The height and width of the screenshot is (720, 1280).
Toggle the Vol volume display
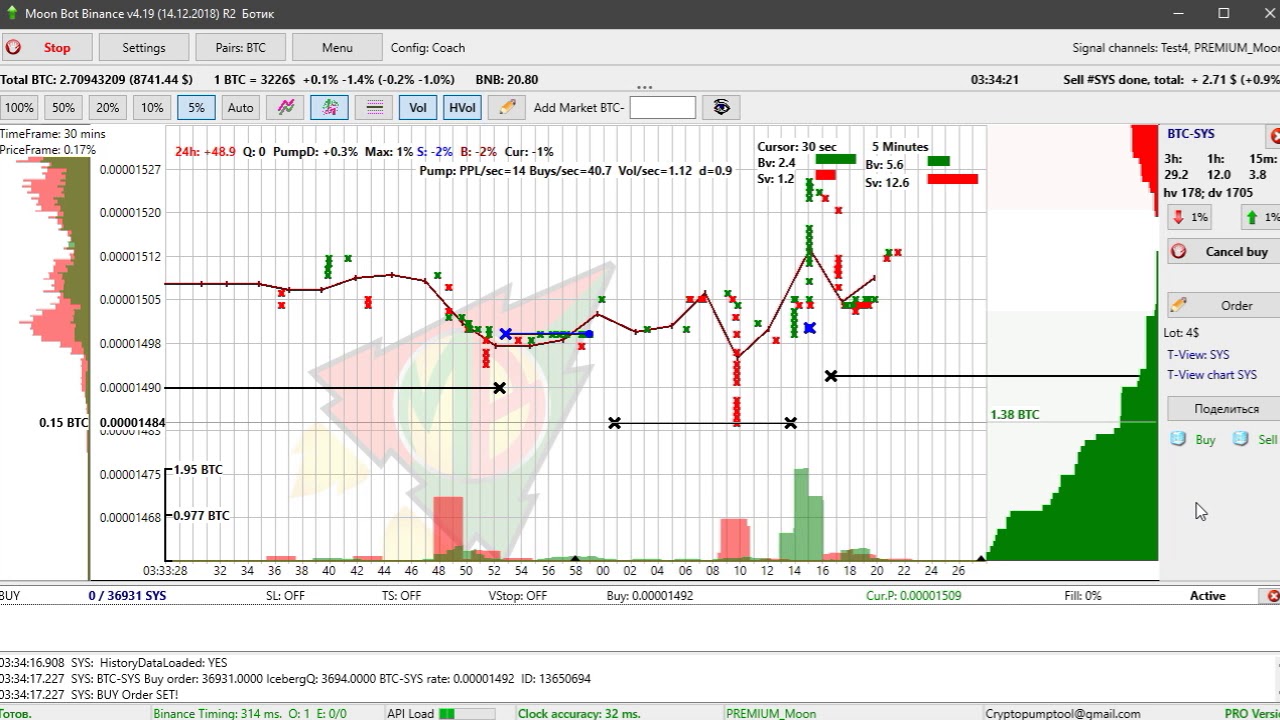pyautogui.click(x=418, y=108)
